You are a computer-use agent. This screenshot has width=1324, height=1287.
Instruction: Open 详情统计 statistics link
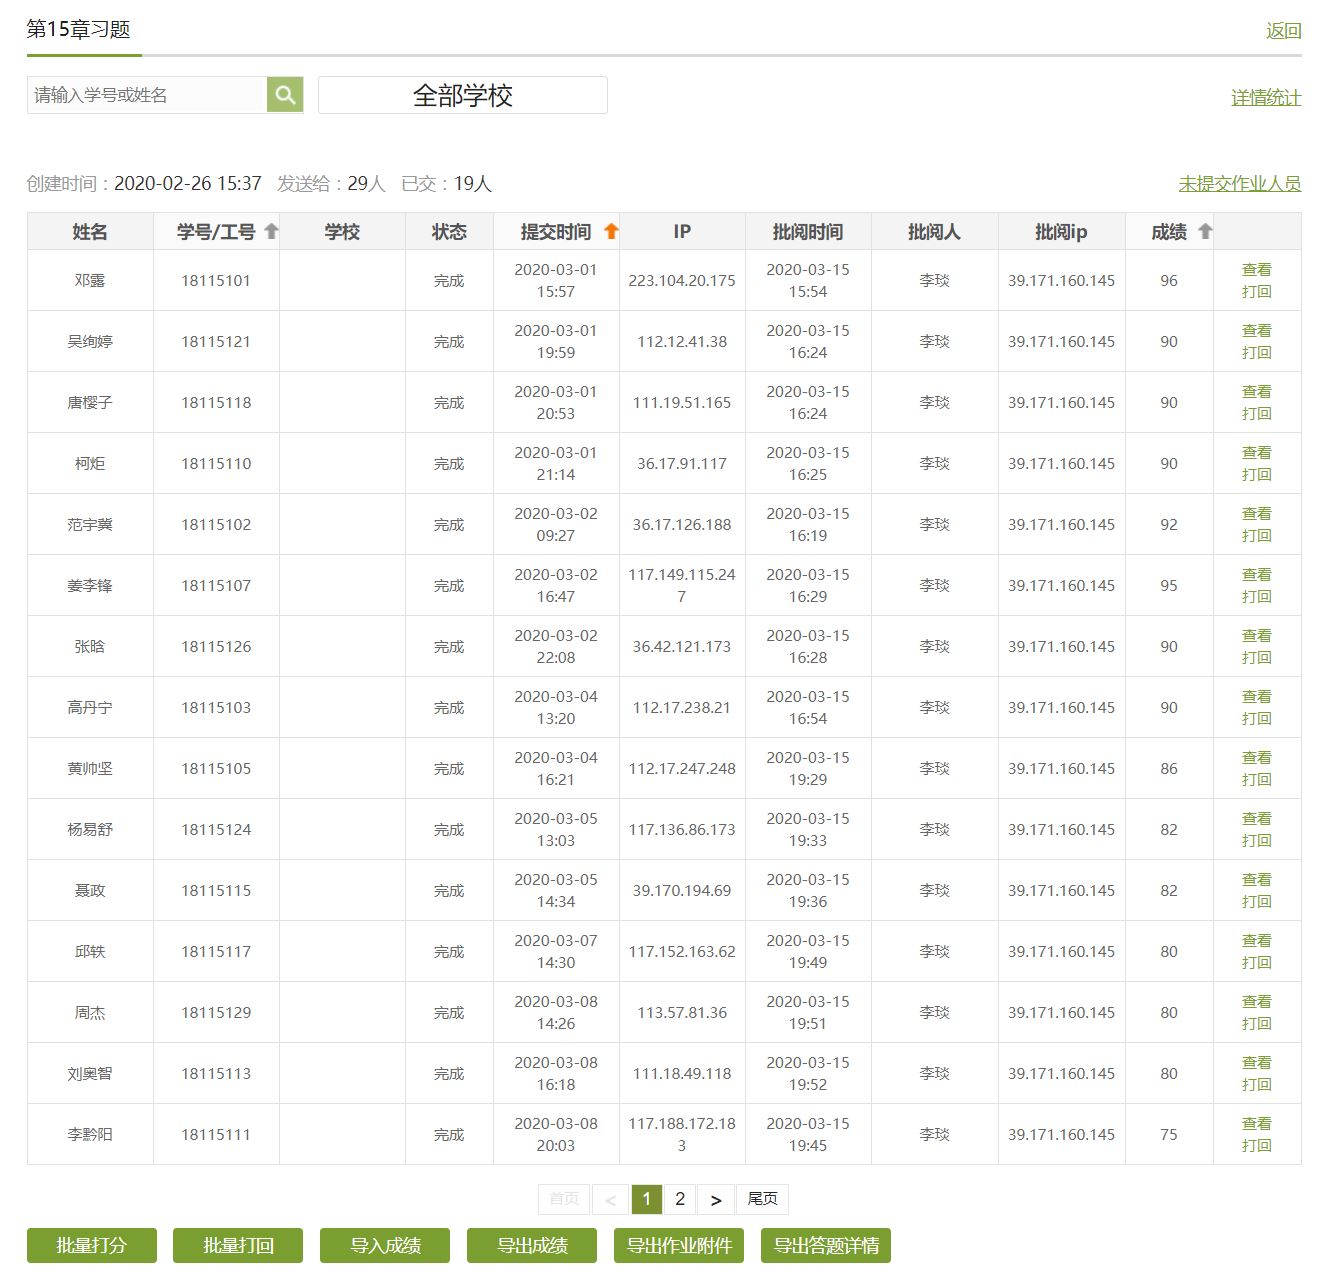point(1265,98)
